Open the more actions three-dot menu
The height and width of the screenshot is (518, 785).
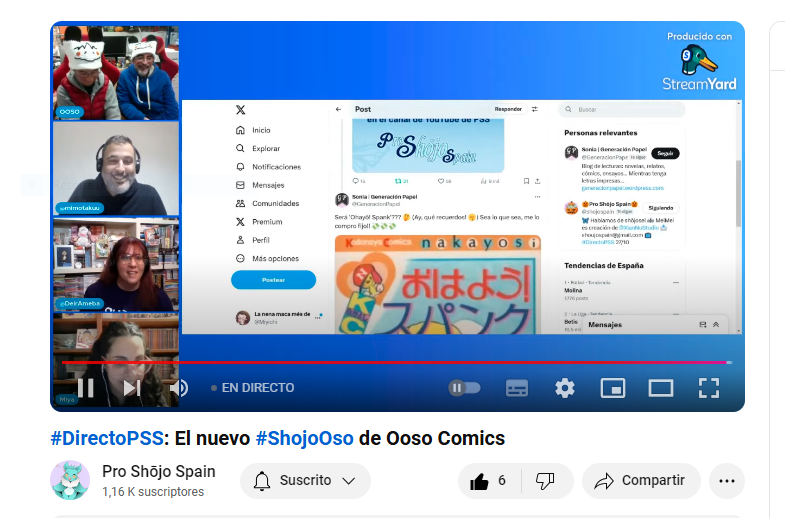[727, 480]
